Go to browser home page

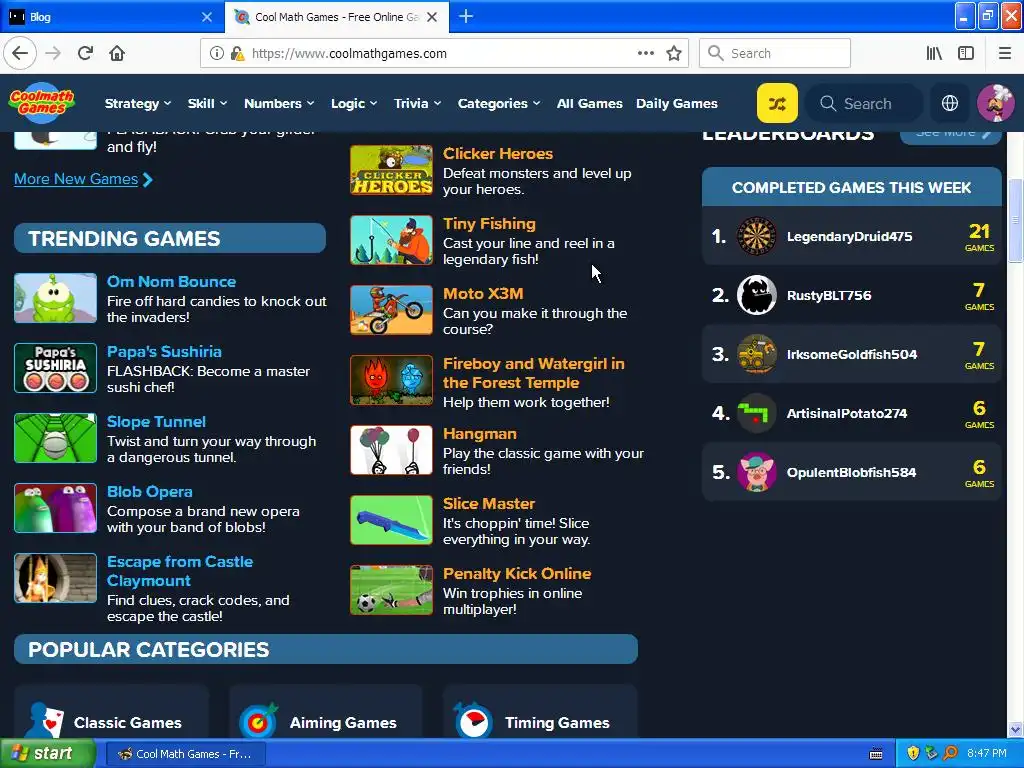point(117,53)
